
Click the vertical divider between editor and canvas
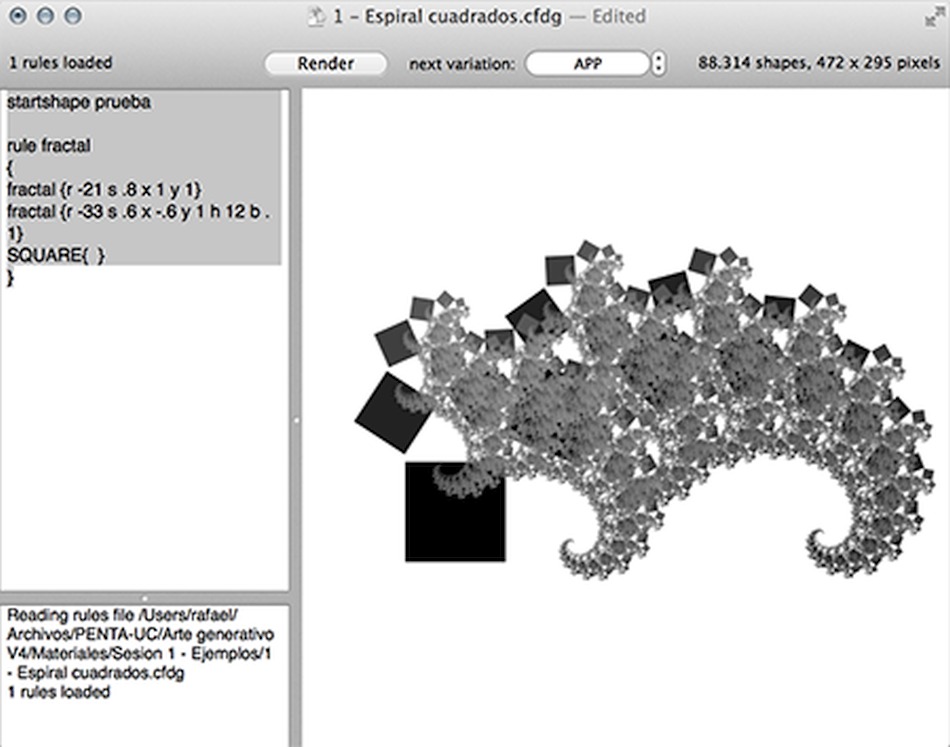point(296,418)
